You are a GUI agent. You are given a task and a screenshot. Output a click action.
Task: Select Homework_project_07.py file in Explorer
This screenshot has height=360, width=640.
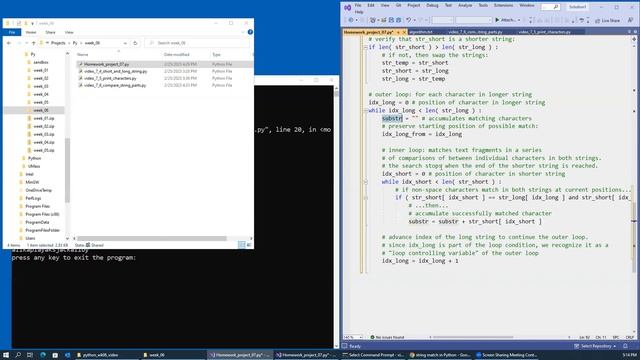106,64
